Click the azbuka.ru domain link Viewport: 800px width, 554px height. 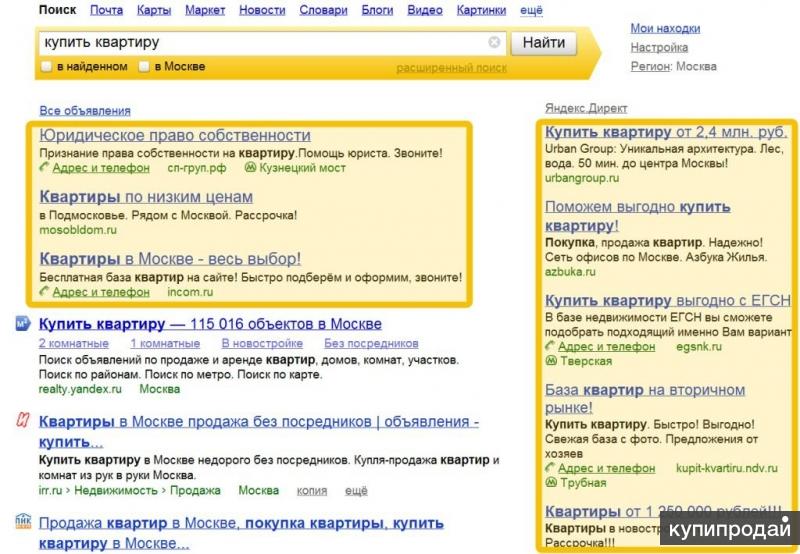570,271
